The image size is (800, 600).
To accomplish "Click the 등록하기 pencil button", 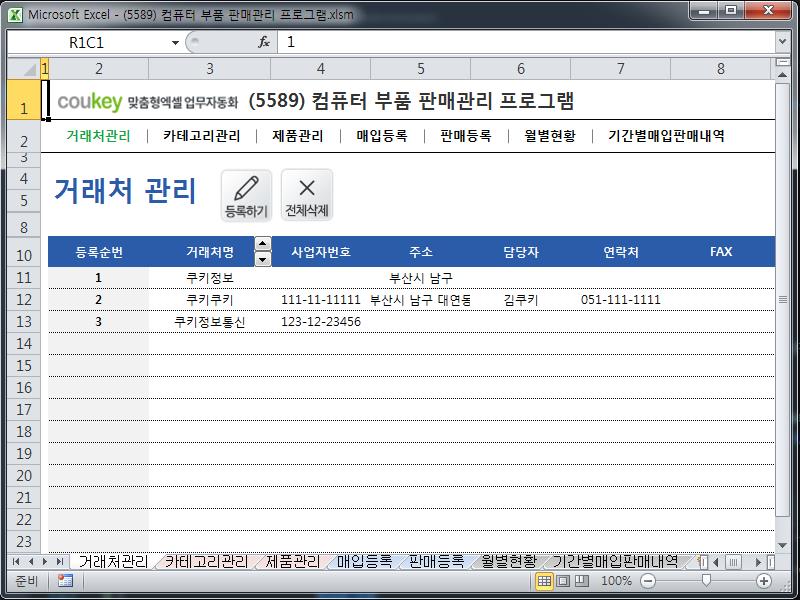I will coord(246,196).
